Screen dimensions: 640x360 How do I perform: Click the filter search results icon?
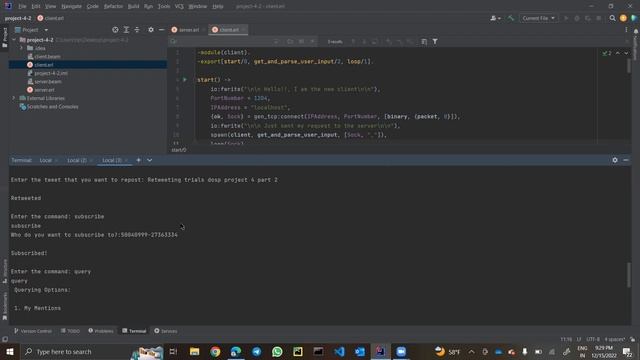click(x=435, y=41)
